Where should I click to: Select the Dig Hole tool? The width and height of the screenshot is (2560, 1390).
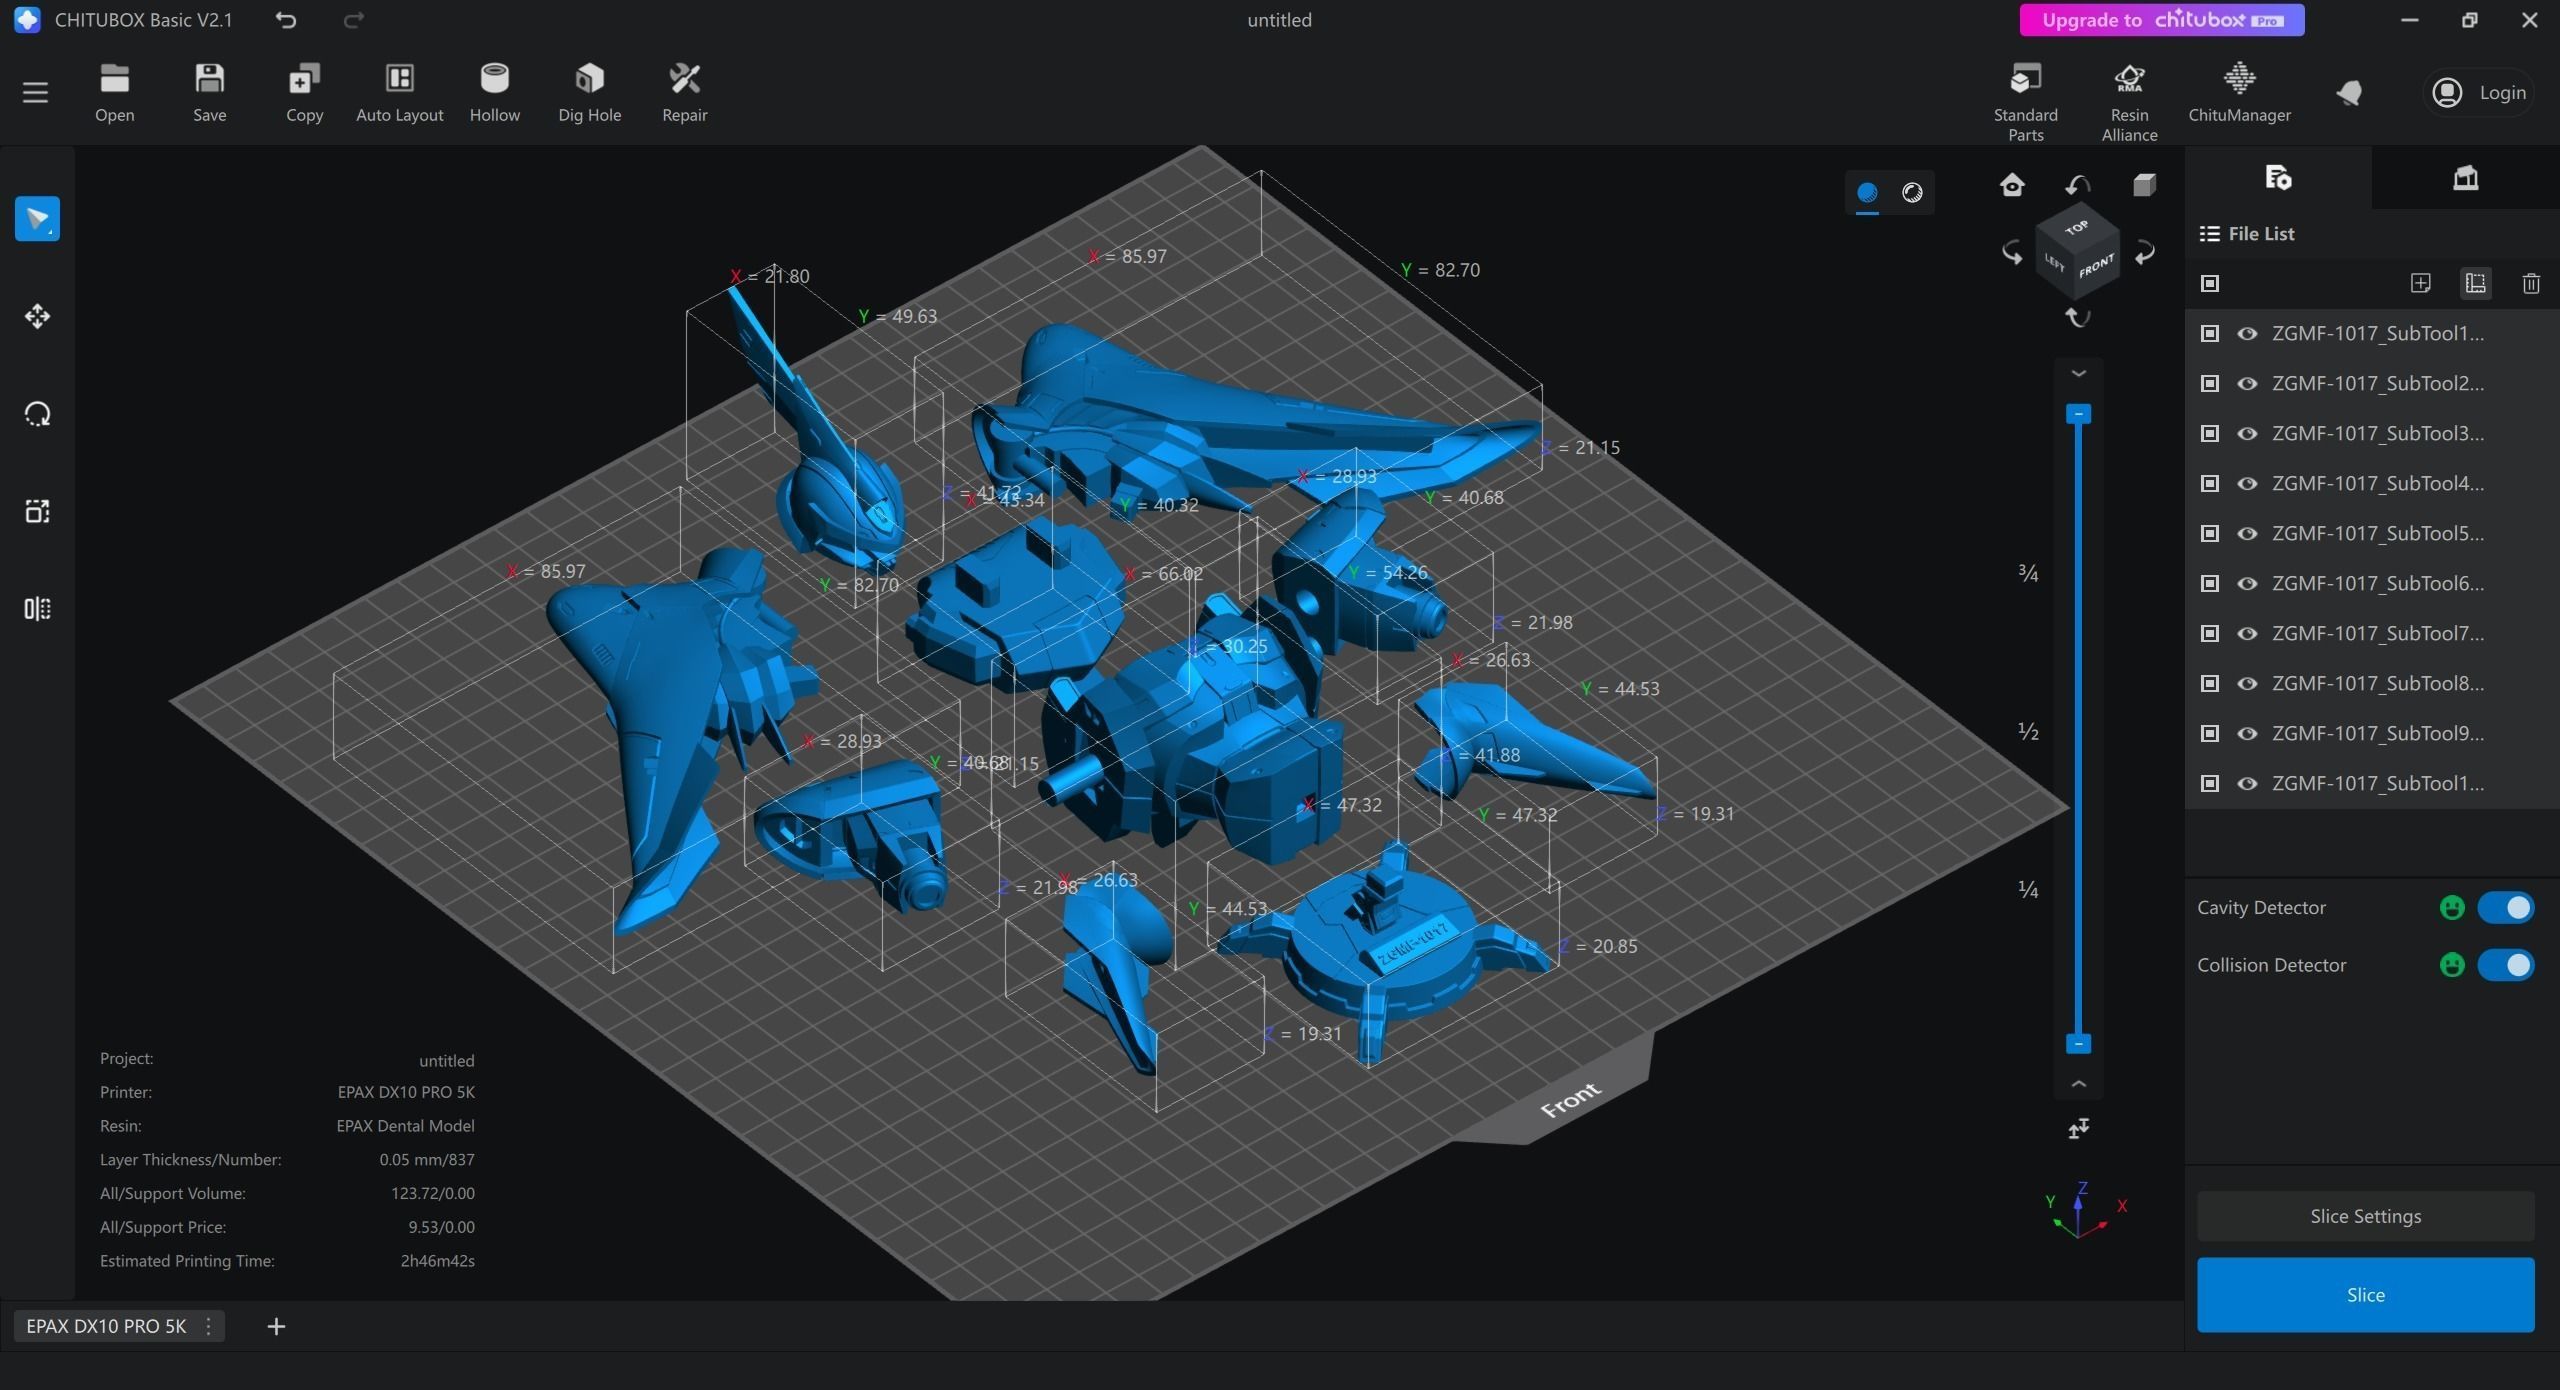click(x=589, y=93)
